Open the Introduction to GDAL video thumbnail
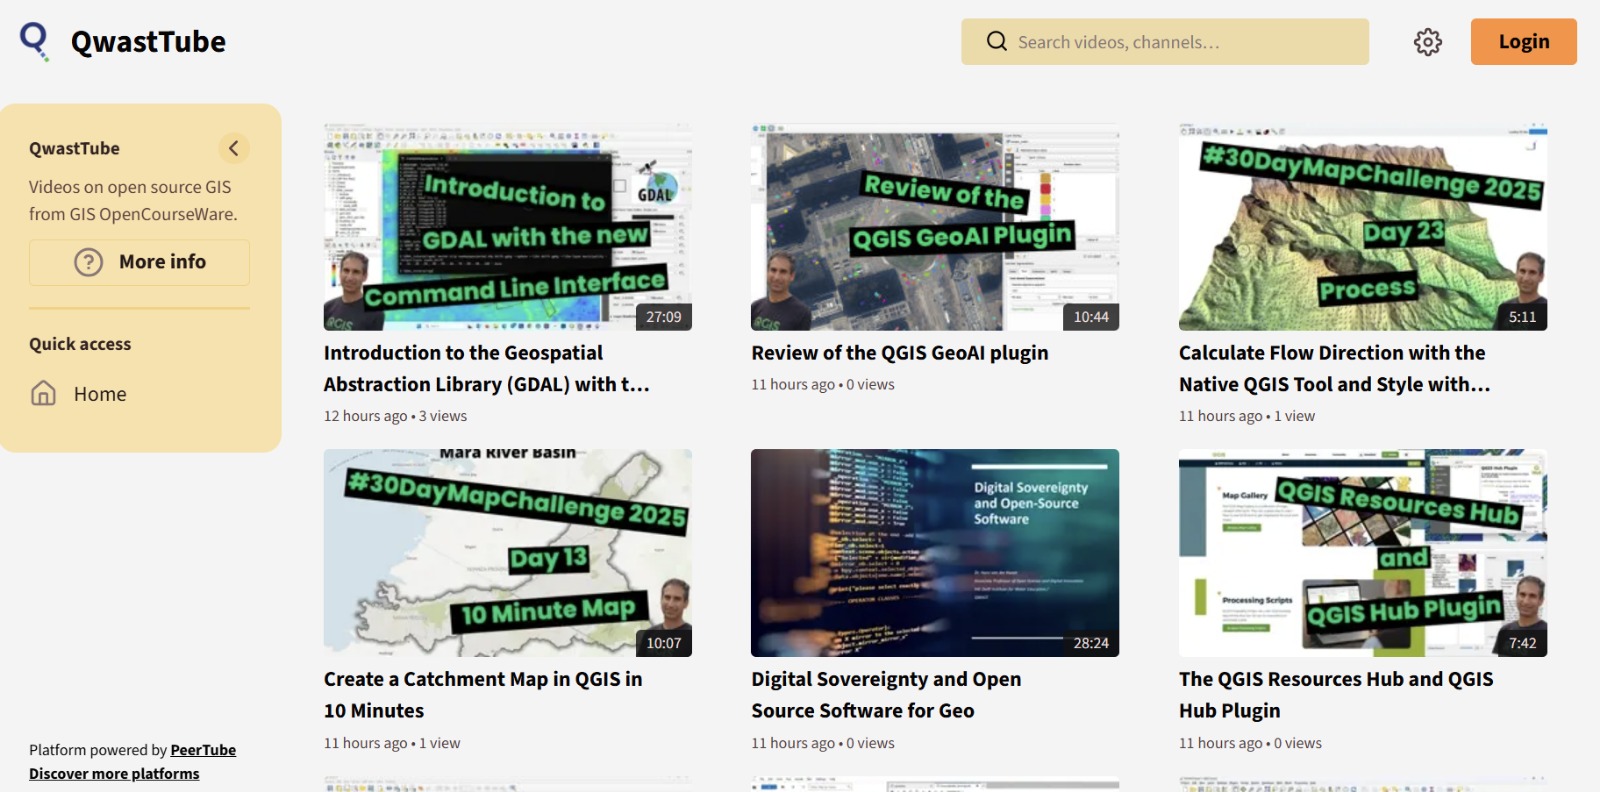1600x792 pixels. click(507, 227)
